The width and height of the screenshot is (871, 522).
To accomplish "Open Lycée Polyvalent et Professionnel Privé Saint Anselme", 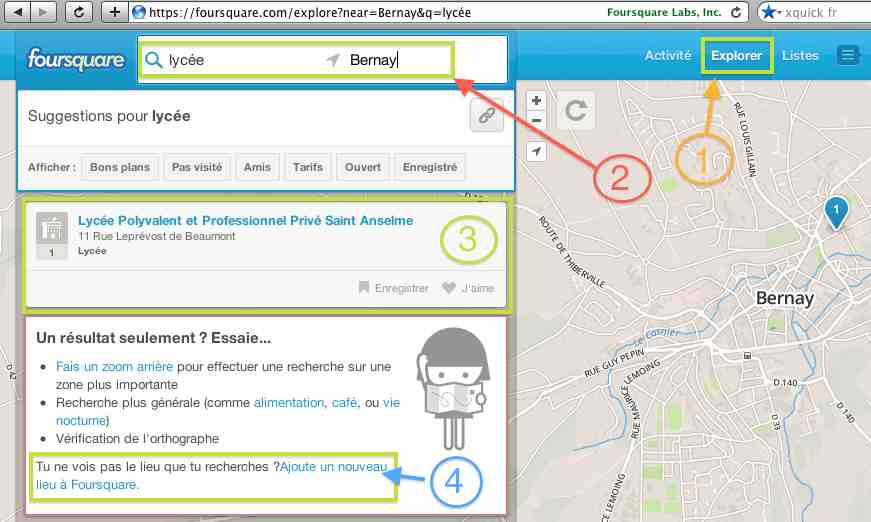I will (x=246, y=220).
